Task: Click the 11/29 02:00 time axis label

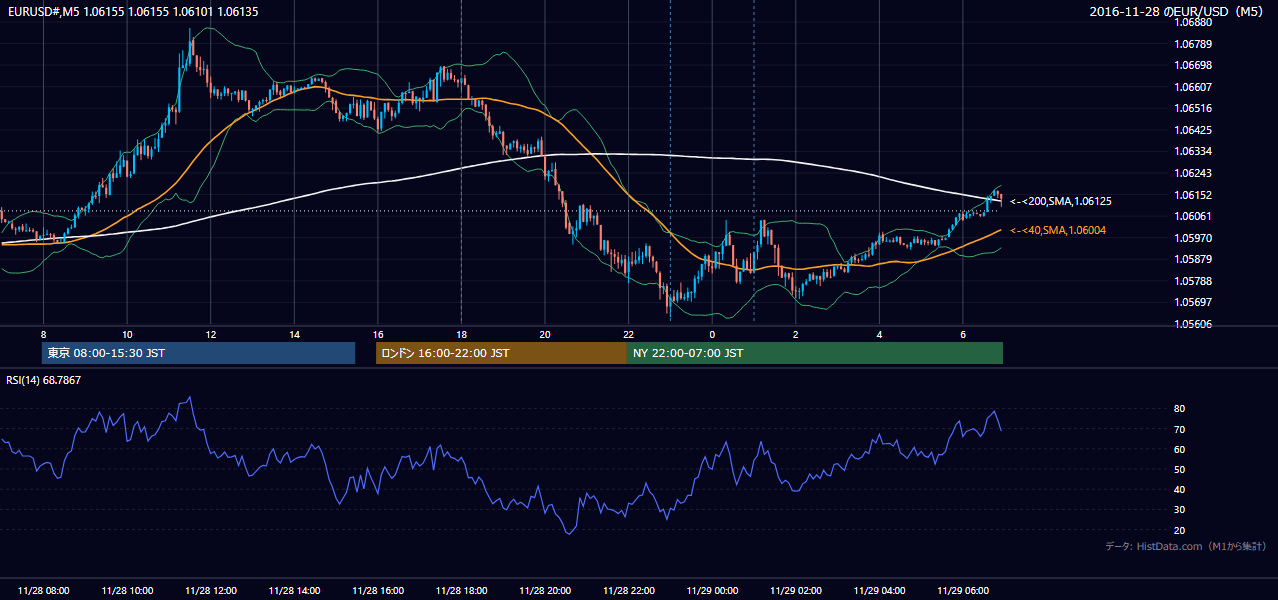Action: [795, 591]
